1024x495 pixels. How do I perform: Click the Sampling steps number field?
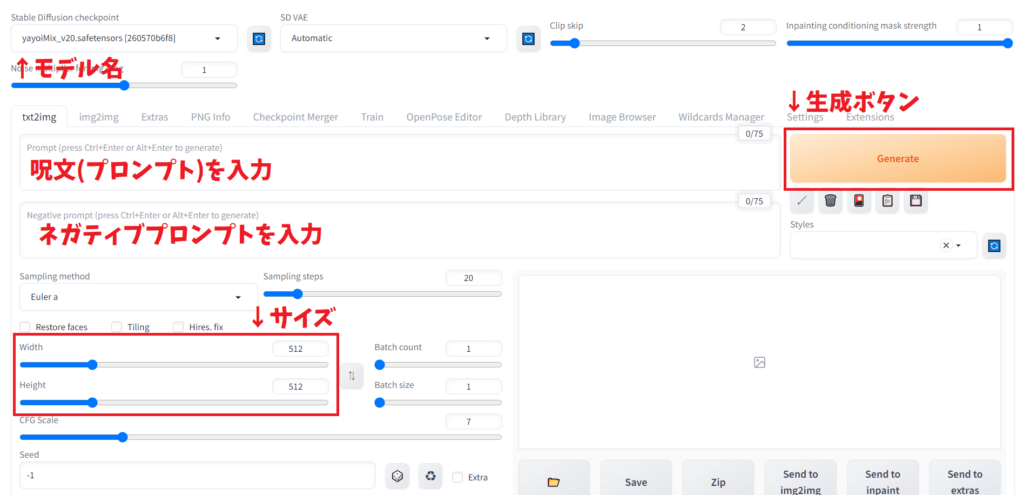click(x=474, y=278)
